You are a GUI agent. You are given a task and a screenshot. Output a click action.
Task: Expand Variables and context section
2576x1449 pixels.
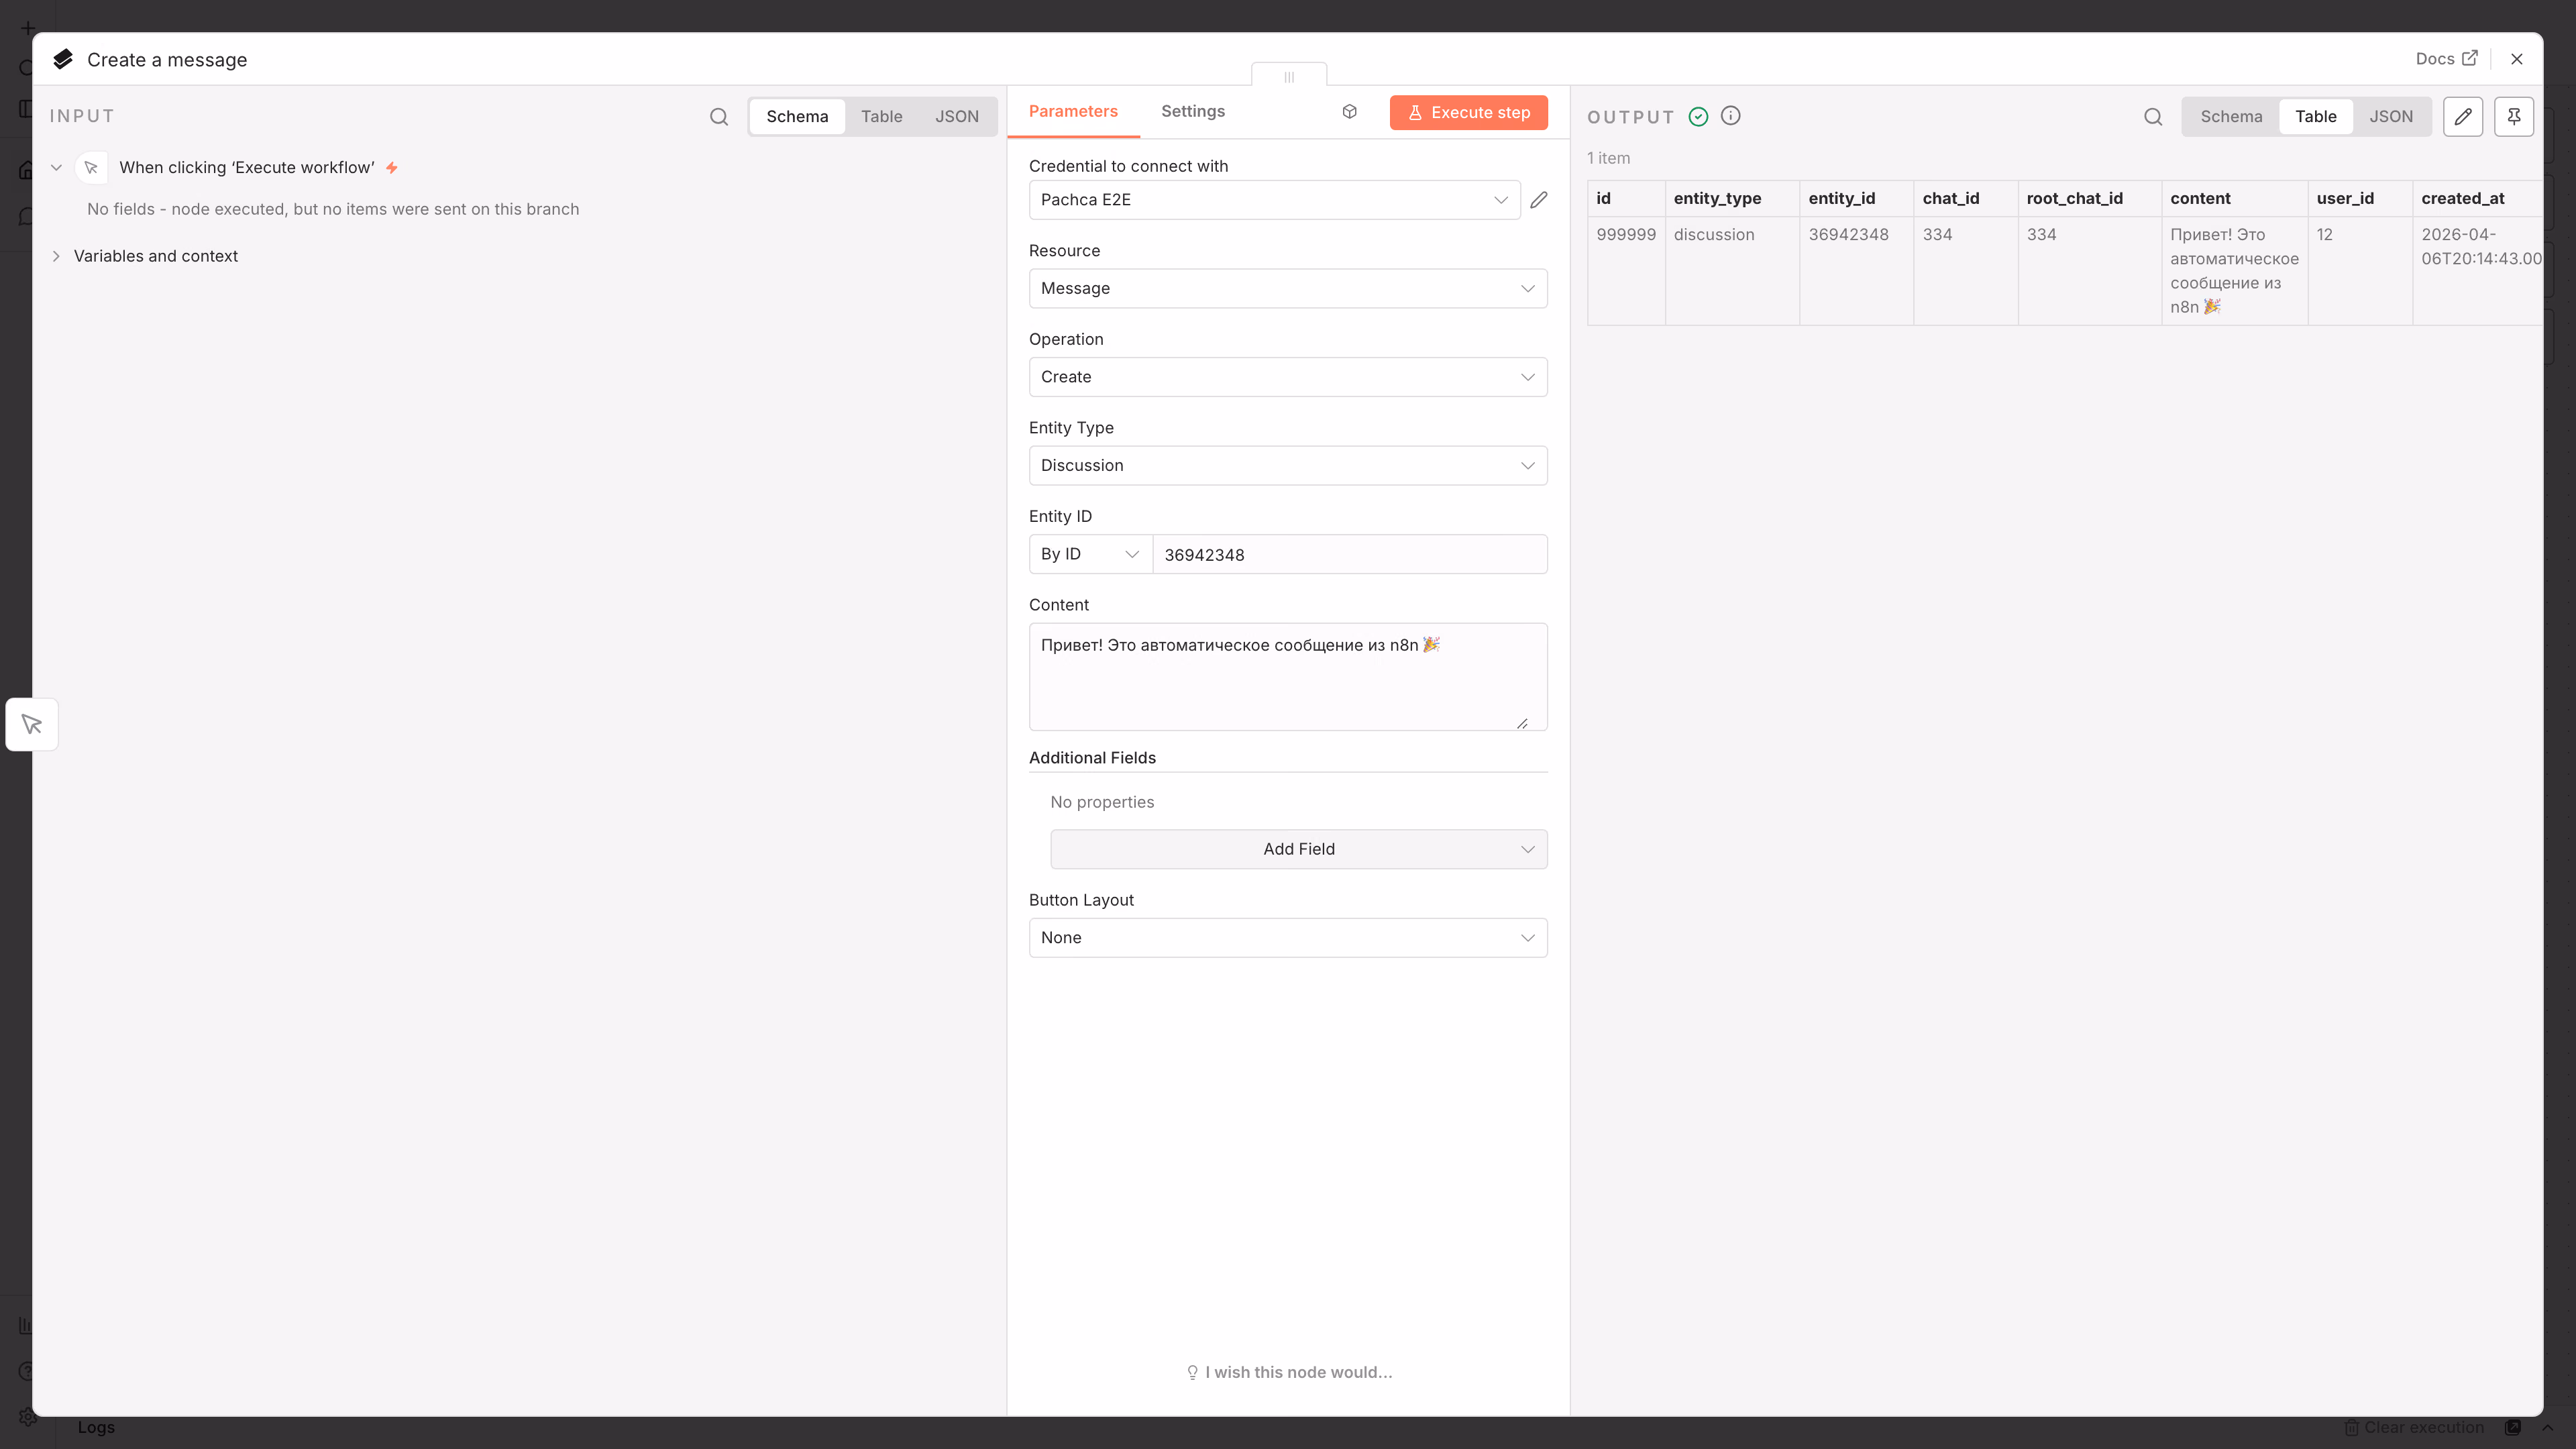[155, 256]
